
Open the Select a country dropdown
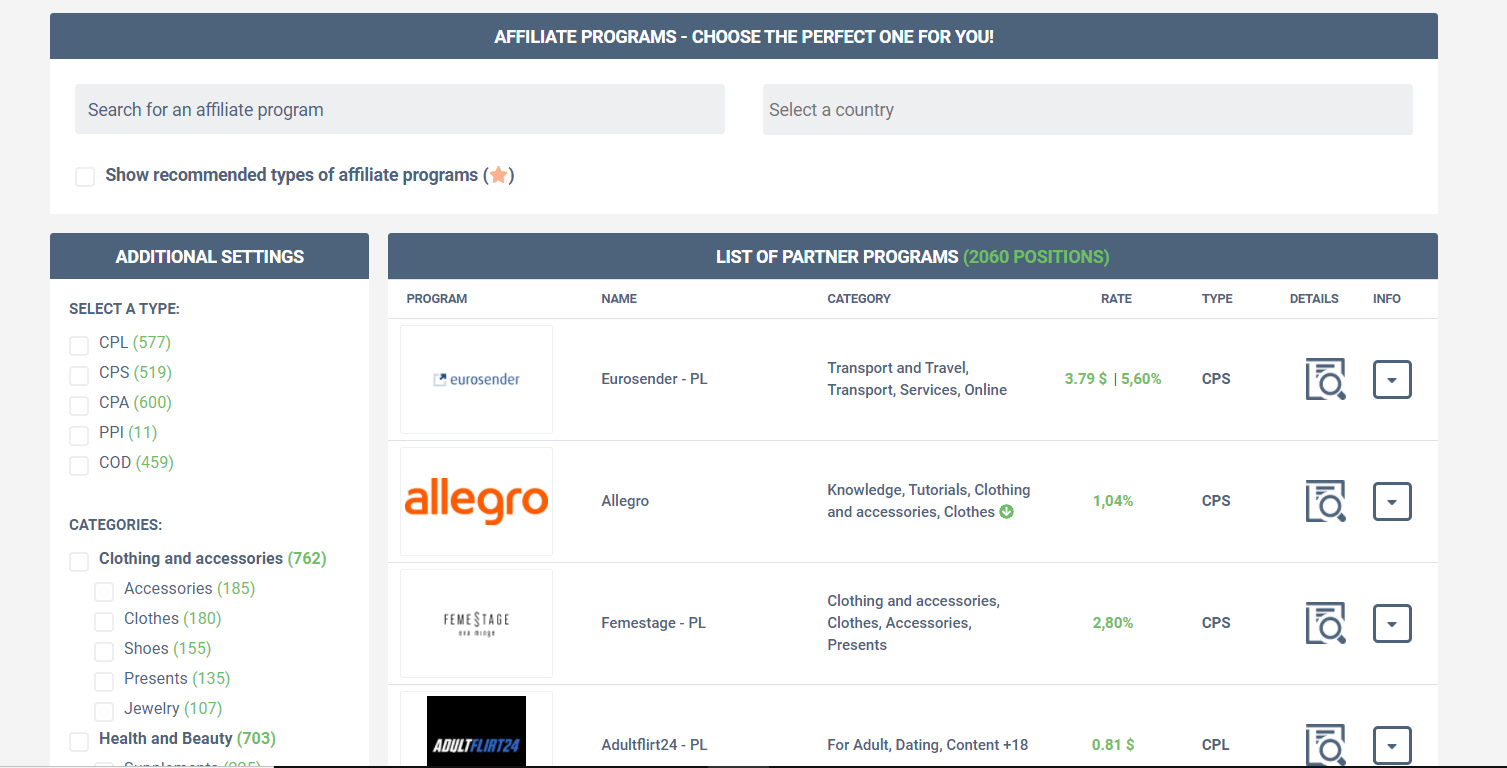click(x=1088, y=109)
